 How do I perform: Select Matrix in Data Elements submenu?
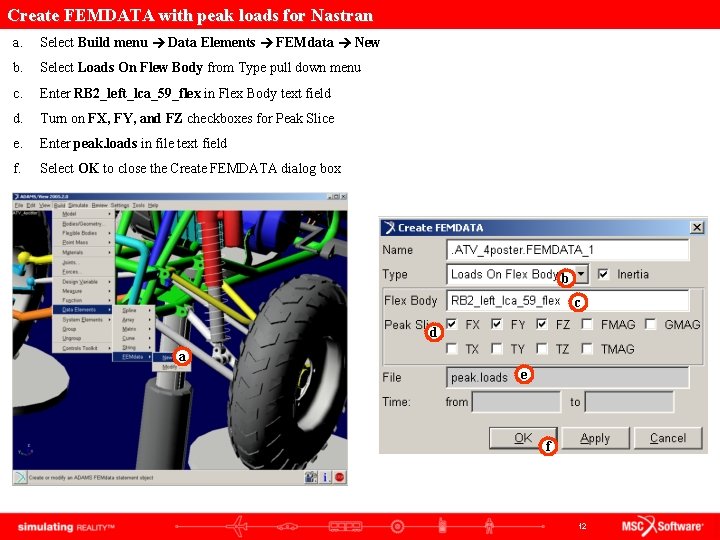click(x=133, y=329)
